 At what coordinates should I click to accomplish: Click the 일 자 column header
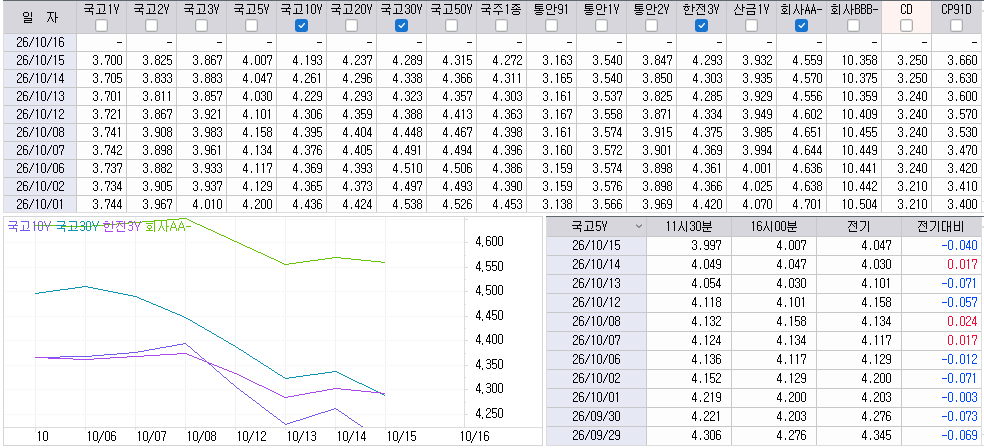pyautogui.click(x=39, y=17)
